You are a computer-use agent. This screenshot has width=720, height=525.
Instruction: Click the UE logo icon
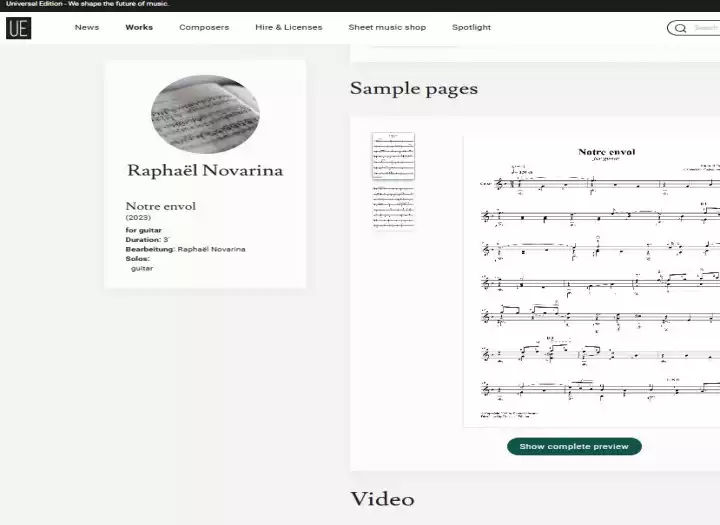click(x=18, y=28)
